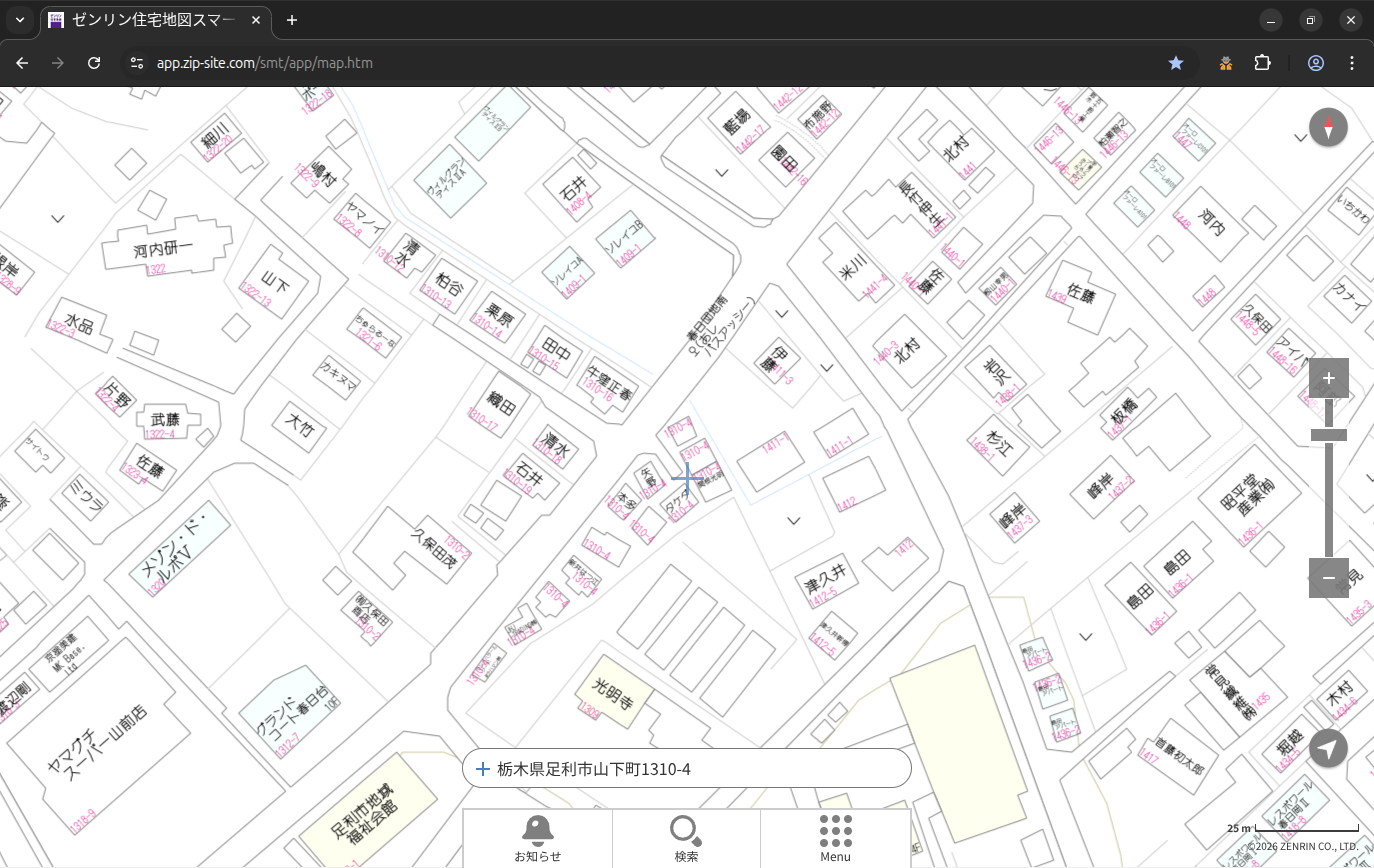Bookmark this page with star icon
Viewport: 1374px width, 868px height.
pyautogui.click(x=1176, y=63)
